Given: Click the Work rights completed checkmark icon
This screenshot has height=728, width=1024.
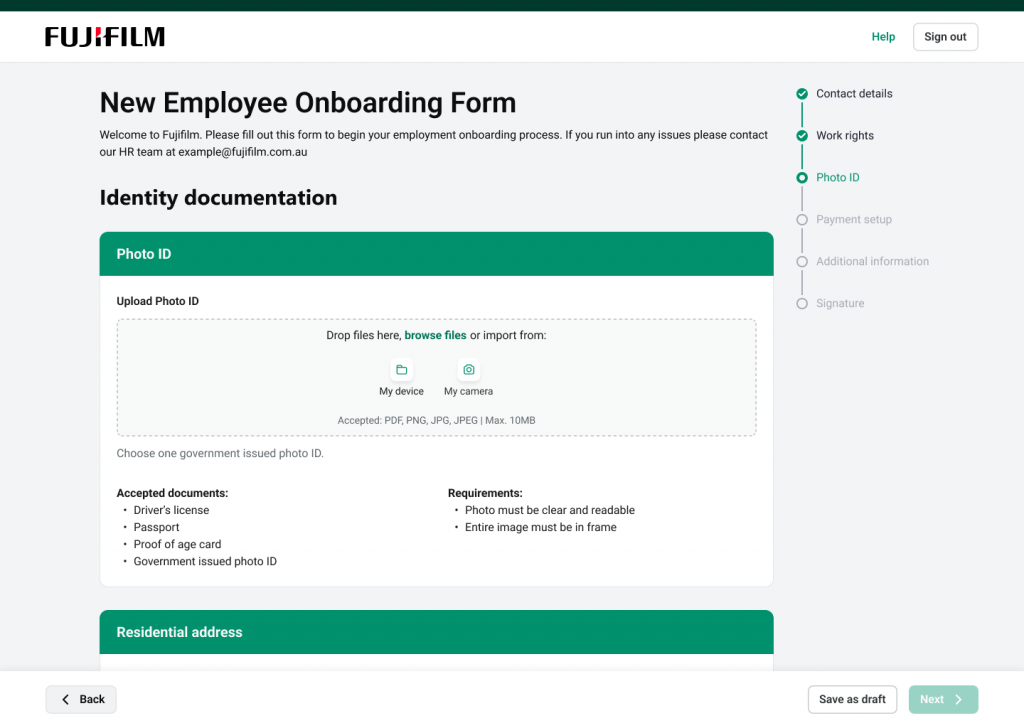Looking at the screenshot, I should pyautogui.click(x=800, y=135).
